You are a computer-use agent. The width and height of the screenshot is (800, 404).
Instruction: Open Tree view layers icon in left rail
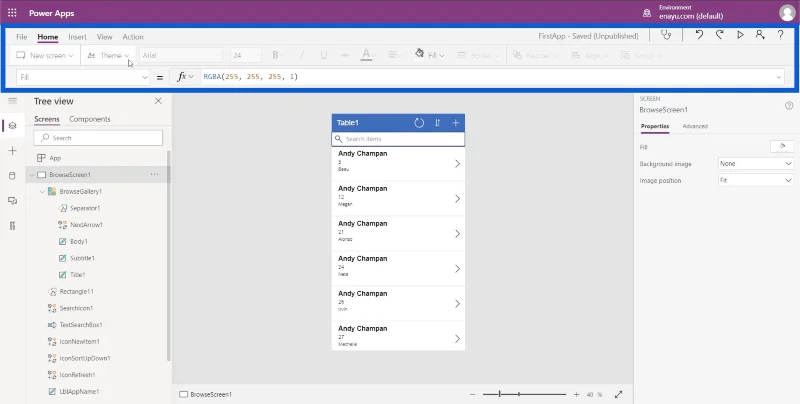13,125
